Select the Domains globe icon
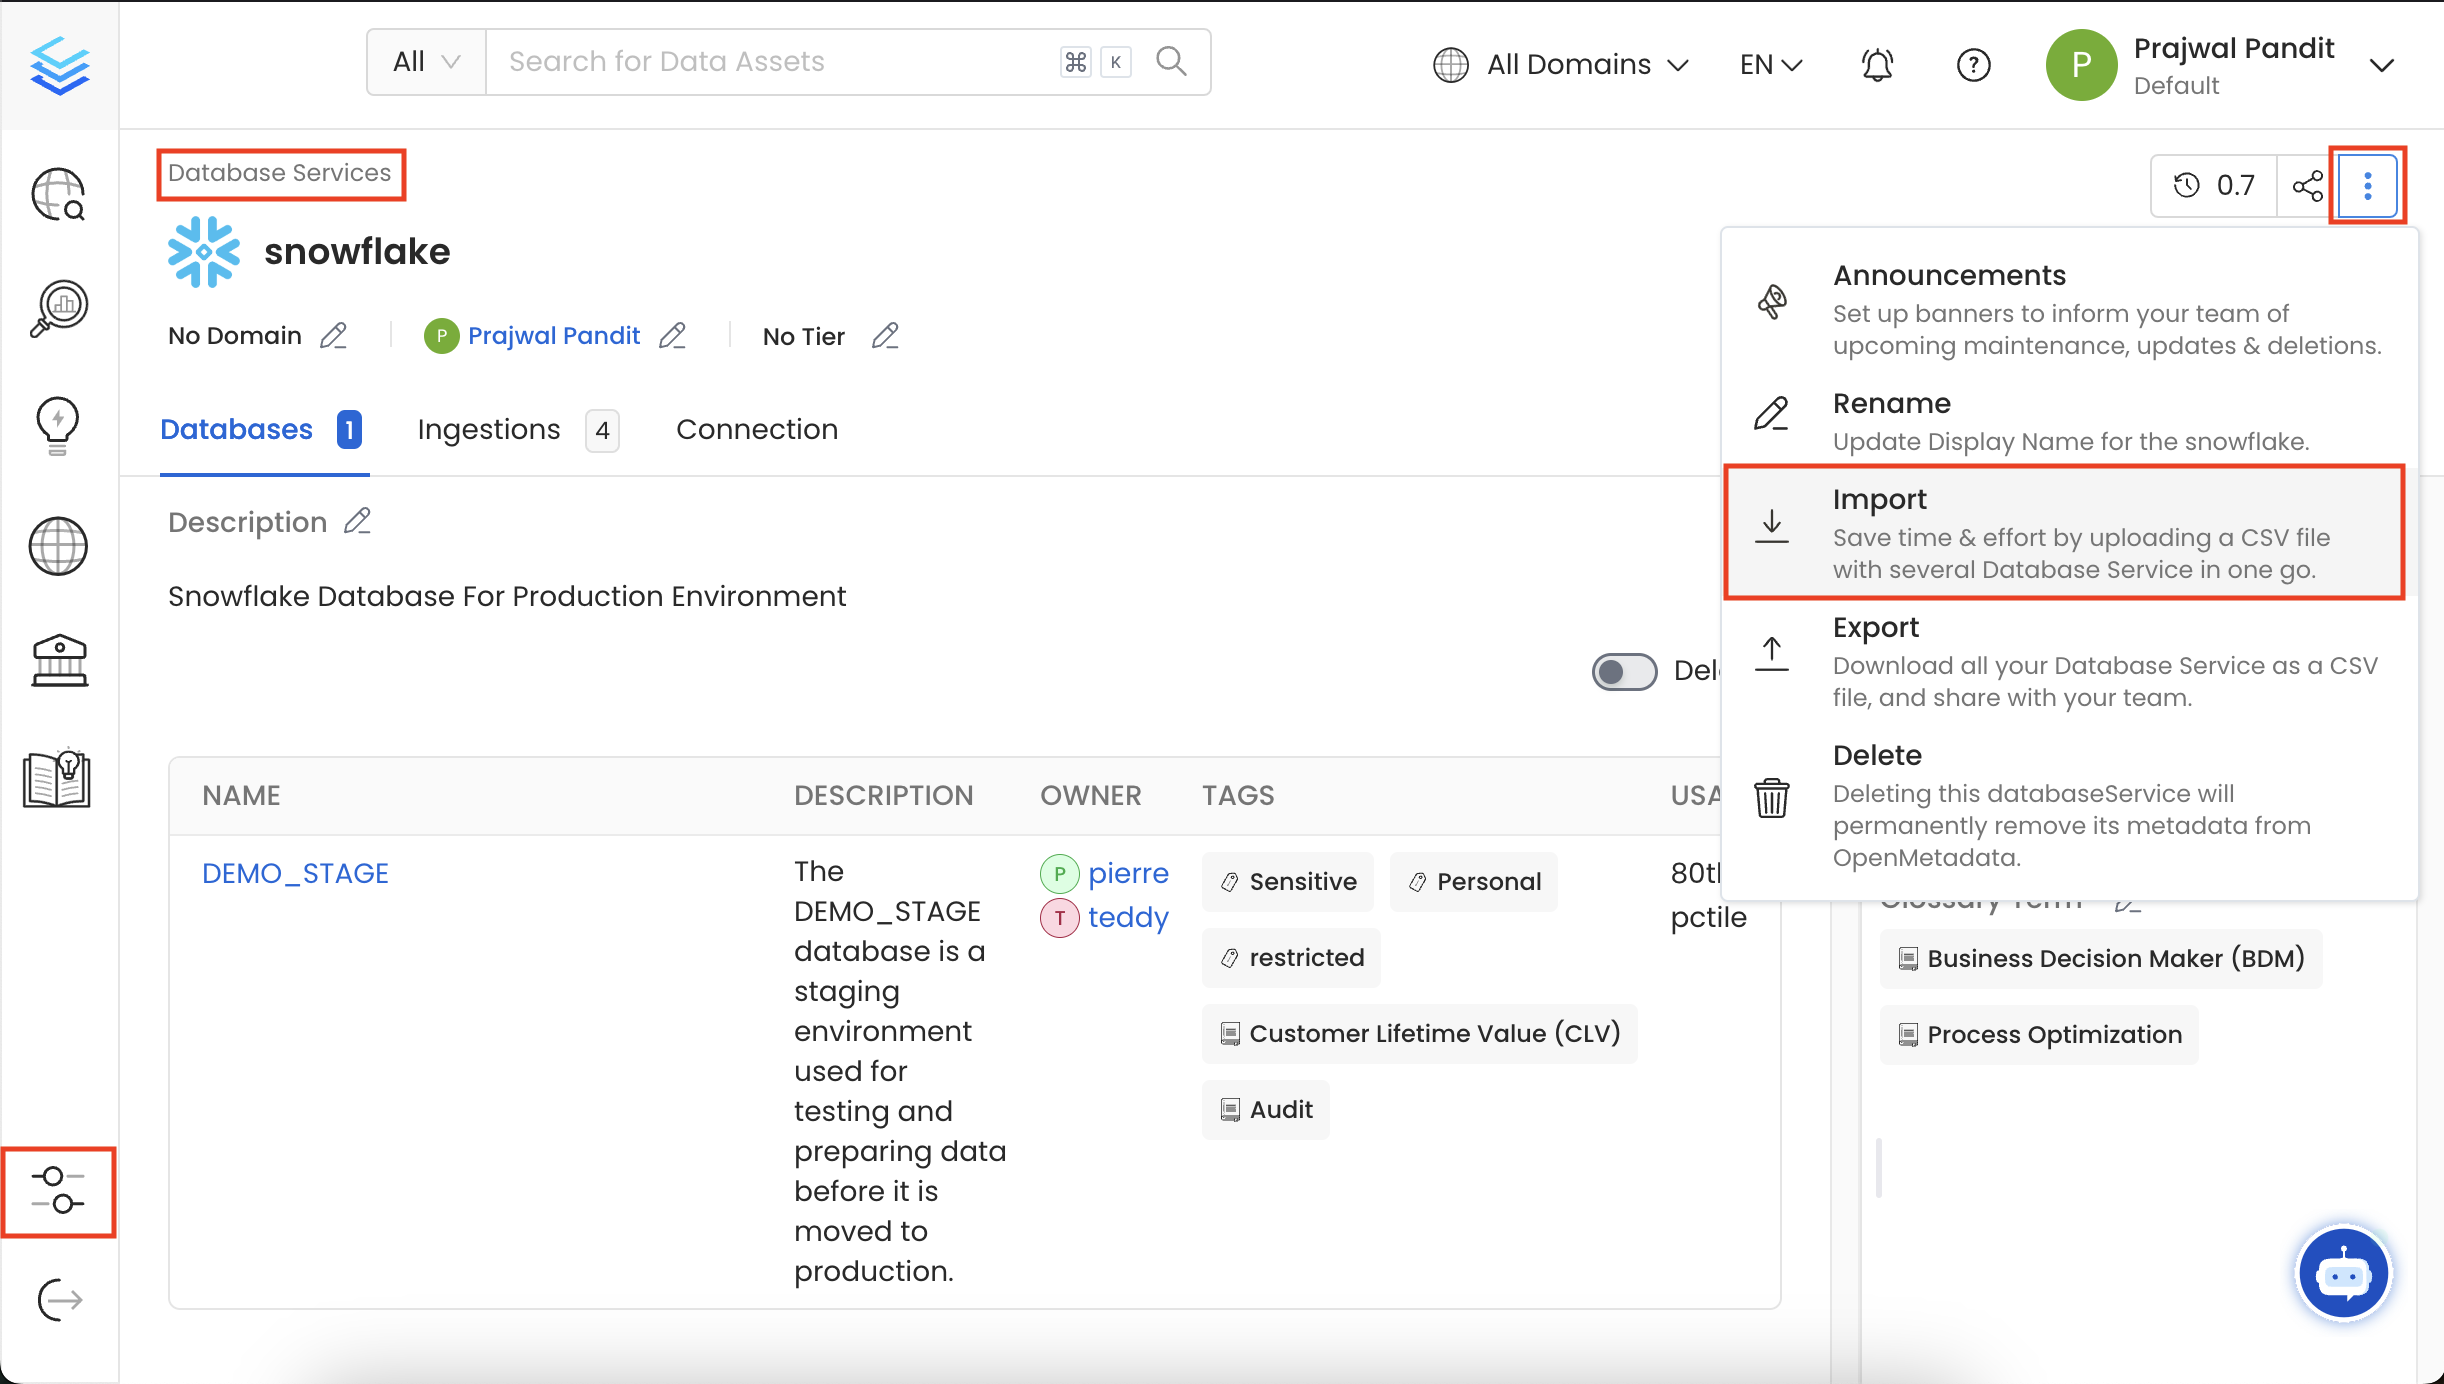Image resolution: width=2444 pixels, height=1384 pixels. (x=57, y=546)
